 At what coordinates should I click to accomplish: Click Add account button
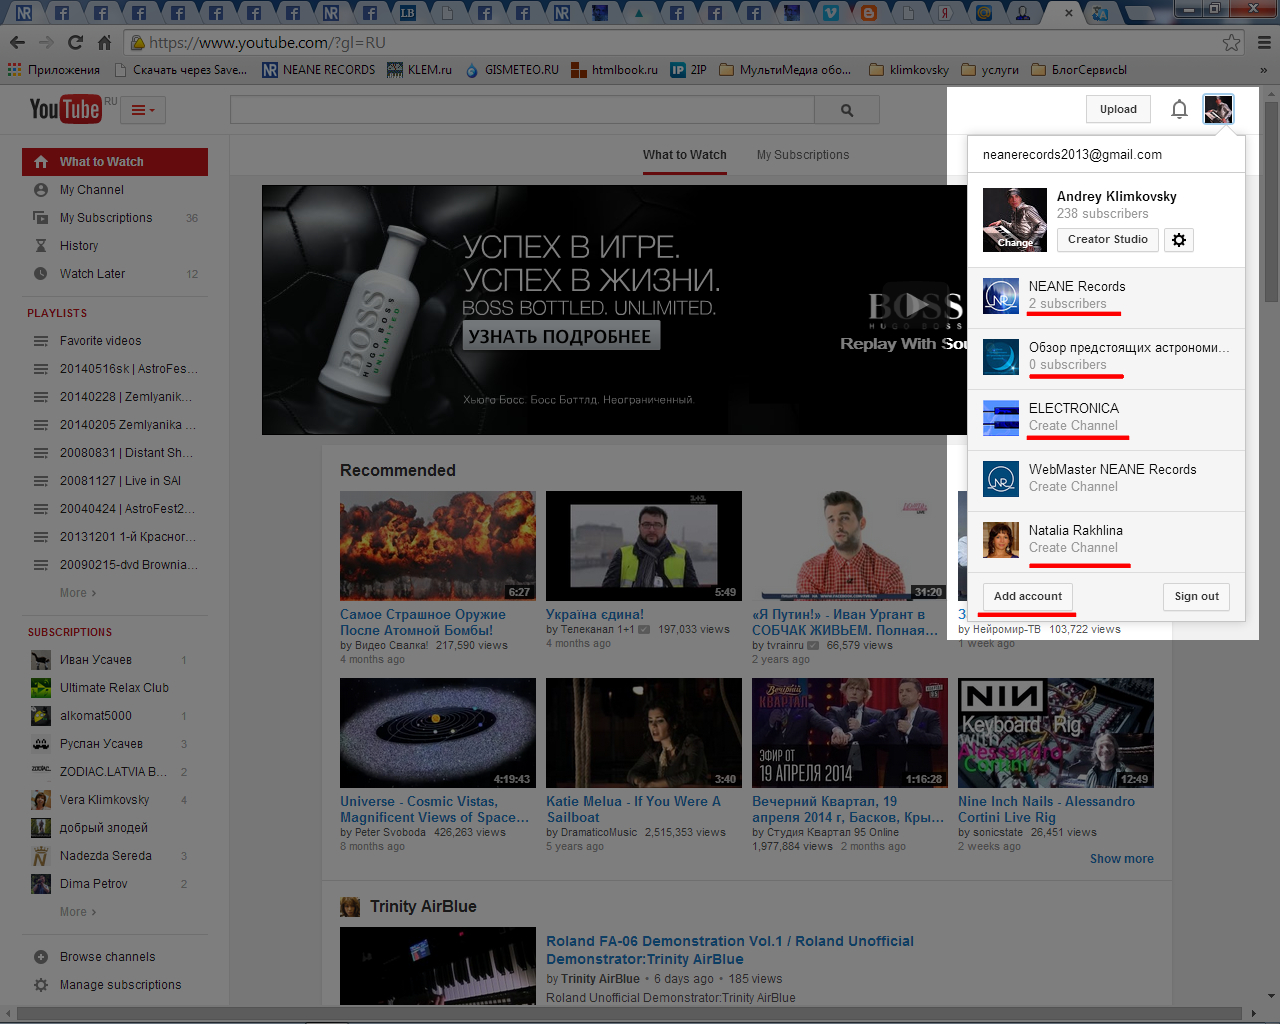[x=1028, y=596]
